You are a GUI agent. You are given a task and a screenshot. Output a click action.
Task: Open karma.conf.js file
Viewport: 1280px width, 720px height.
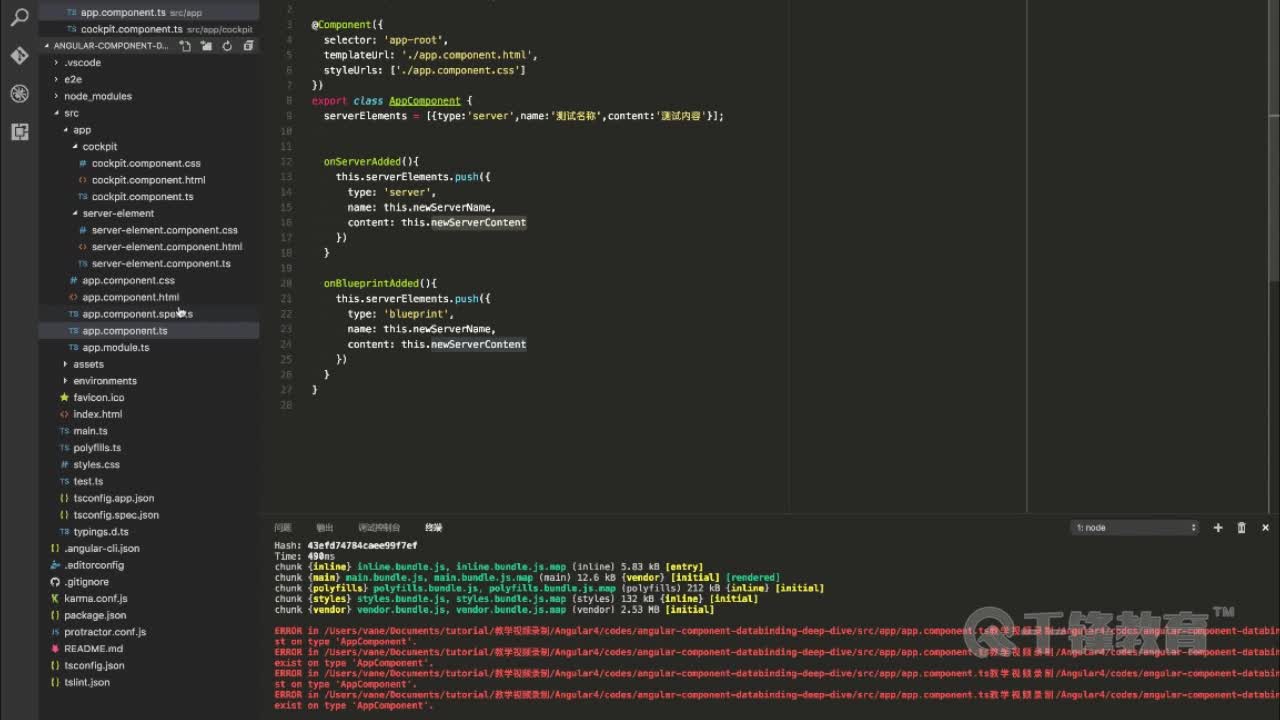95,599
